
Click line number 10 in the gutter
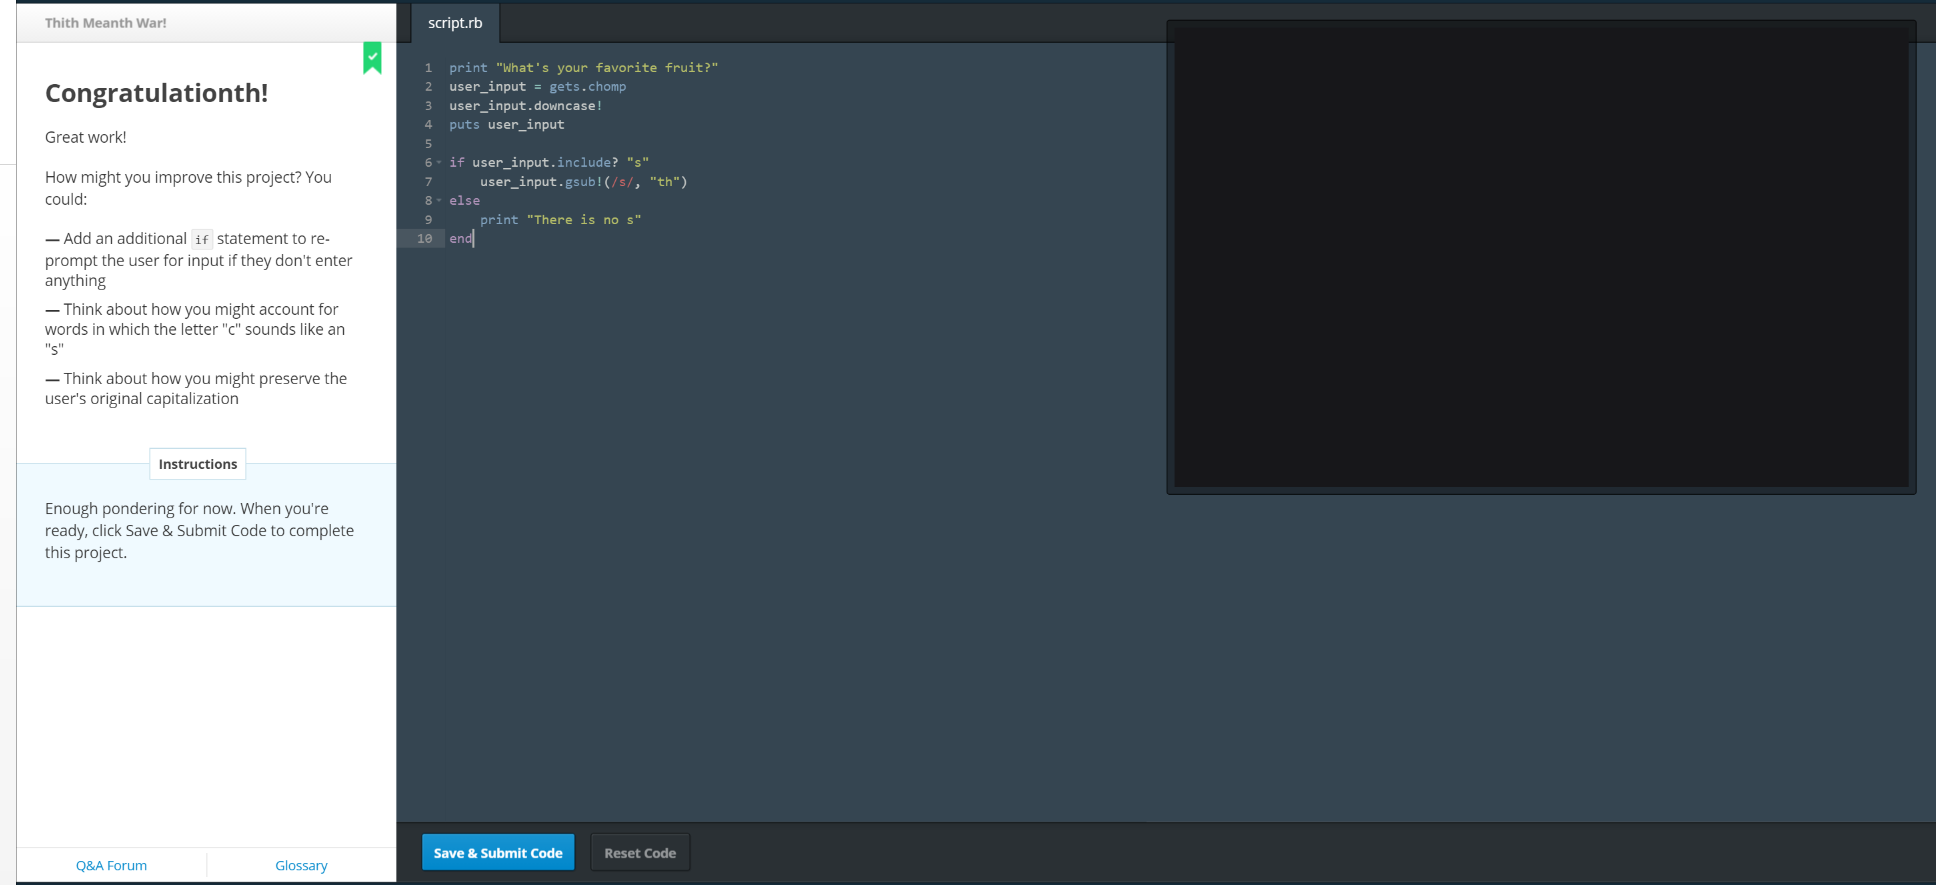[x=425, y=239]
